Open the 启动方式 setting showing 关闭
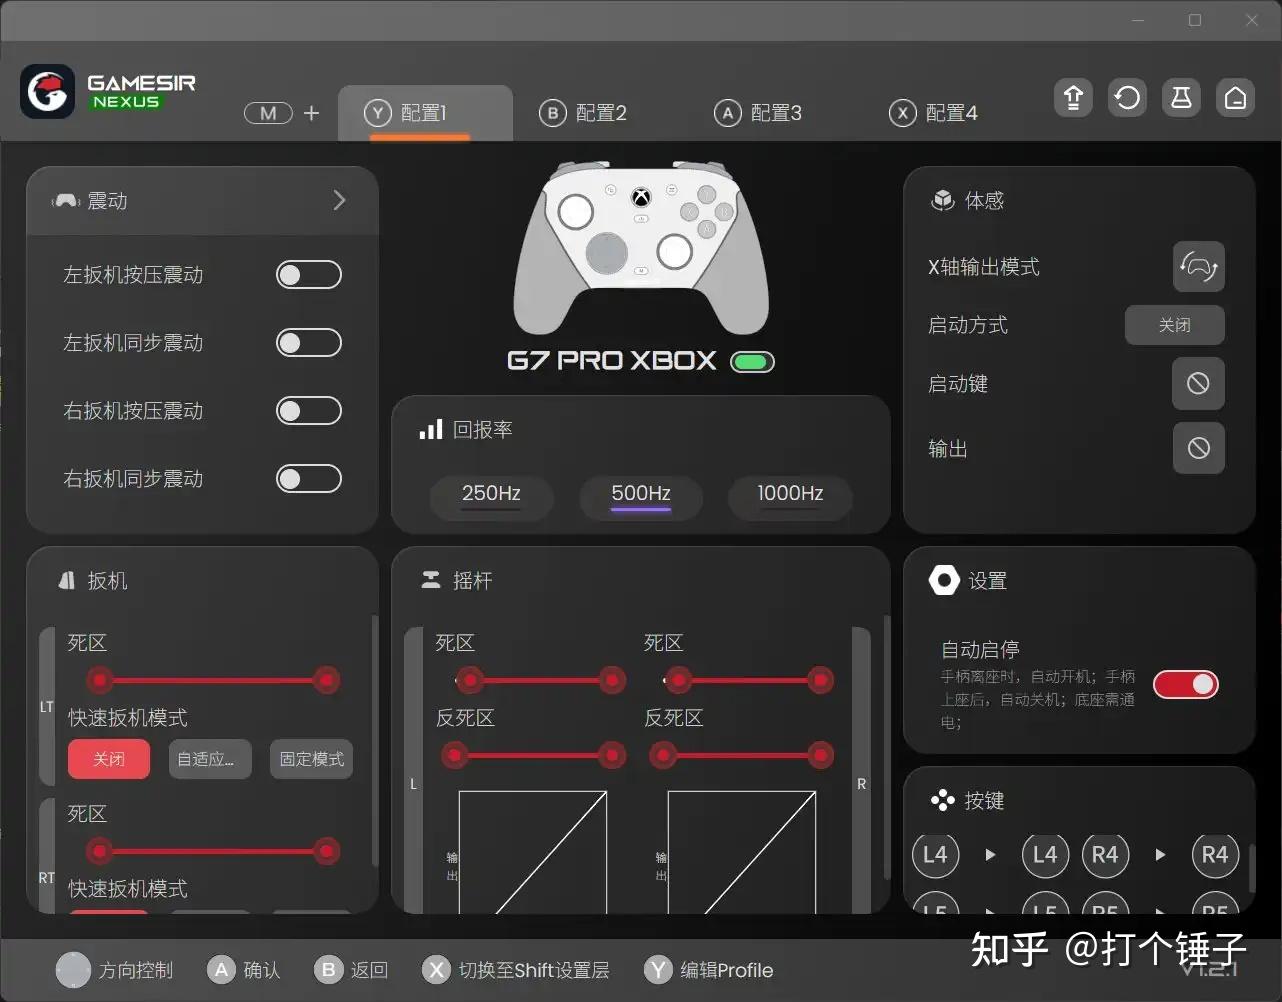 (x=1174, y=325)
